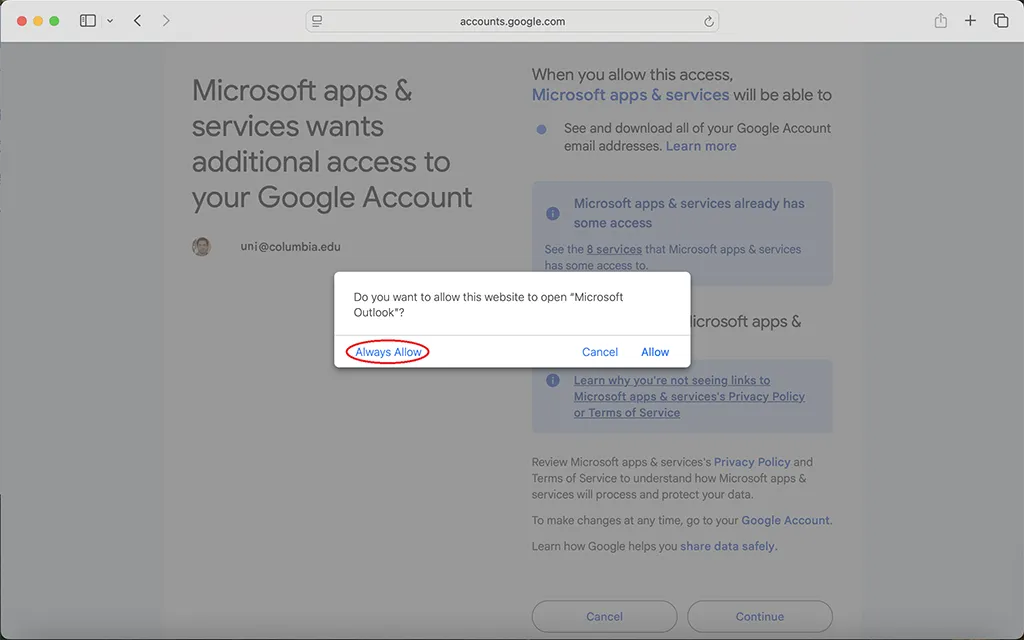Click the green fullscreen window button
Image resolution: width=1024 pixels, height=640 pixels.
54,21
